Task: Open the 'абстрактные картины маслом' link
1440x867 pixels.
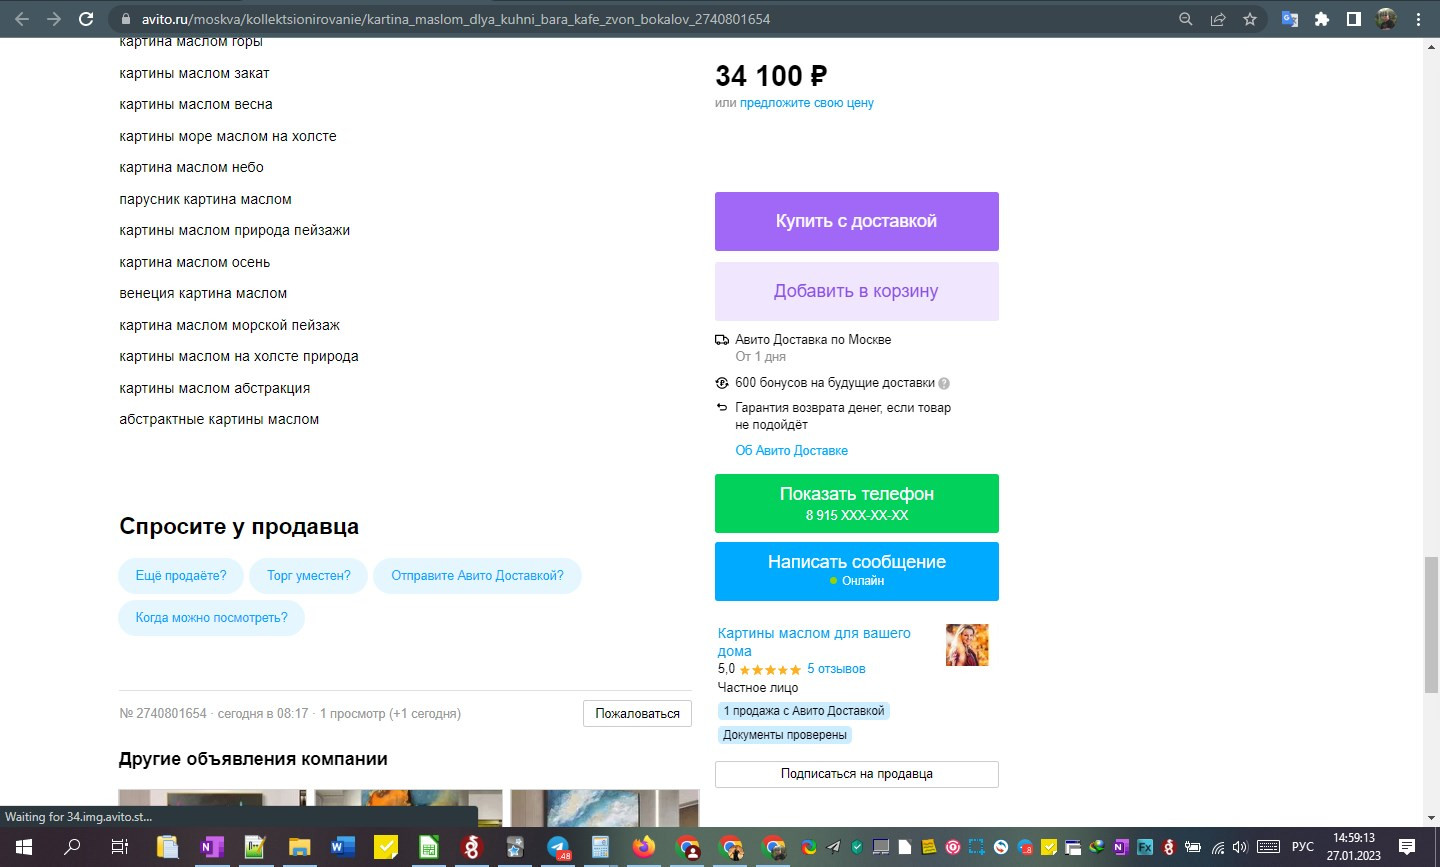Action: tap(219, 419)
